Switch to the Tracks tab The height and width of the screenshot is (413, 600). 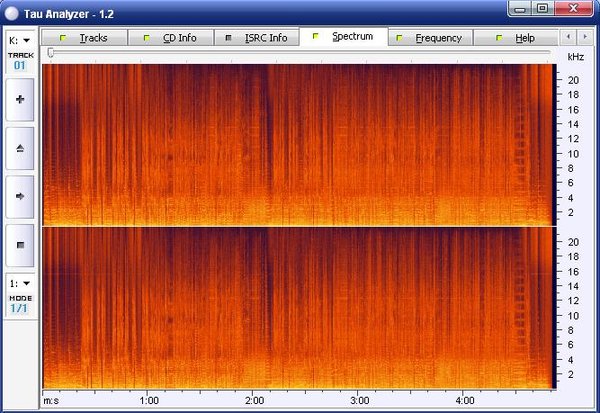coord(84,38)
